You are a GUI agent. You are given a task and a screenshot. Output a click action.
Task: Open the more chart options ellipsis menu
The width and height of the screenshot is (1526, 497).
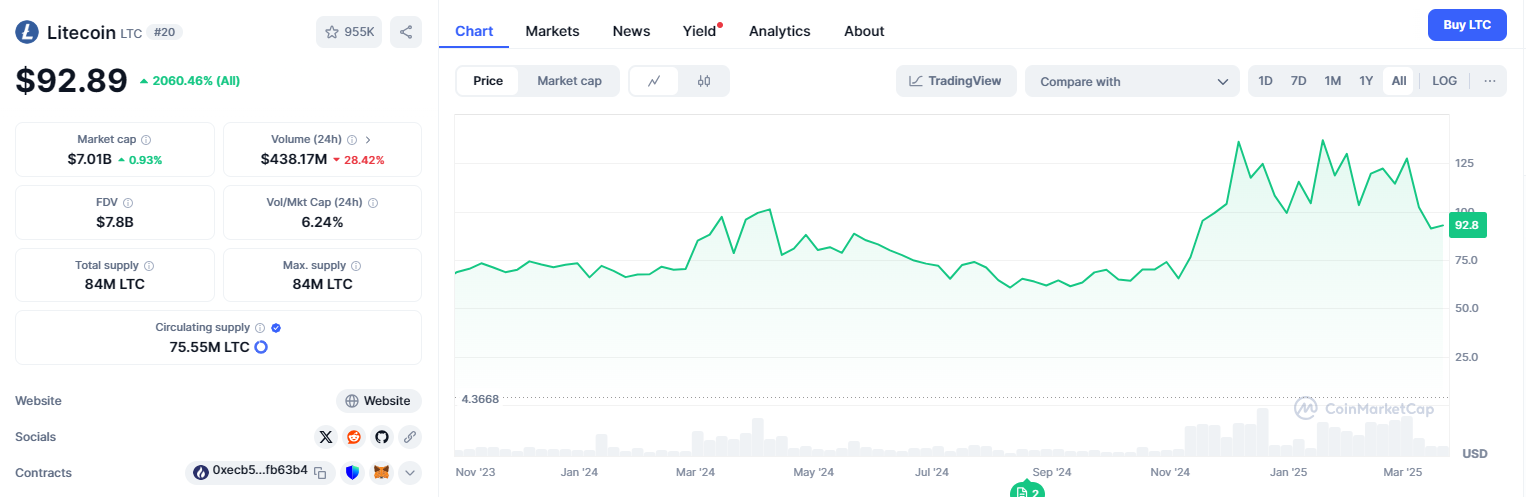tap(1489, 81)
